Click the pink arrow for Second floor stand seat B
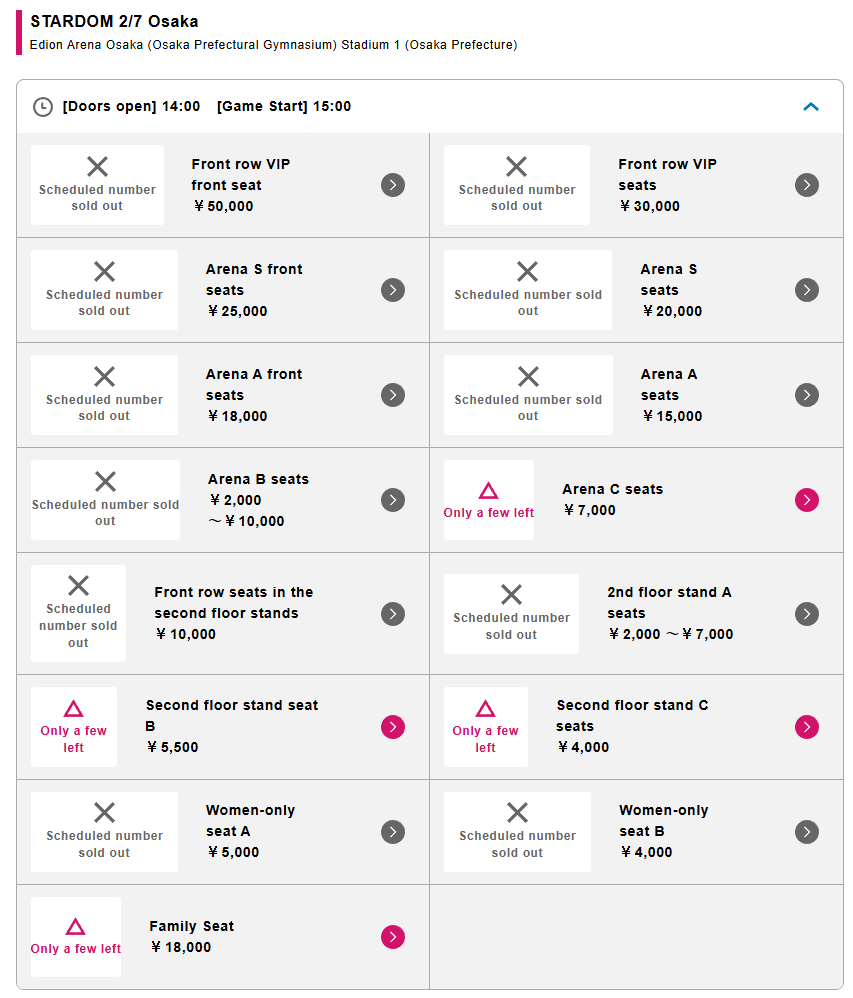853x998 pixels. click(x=393, y=727)
